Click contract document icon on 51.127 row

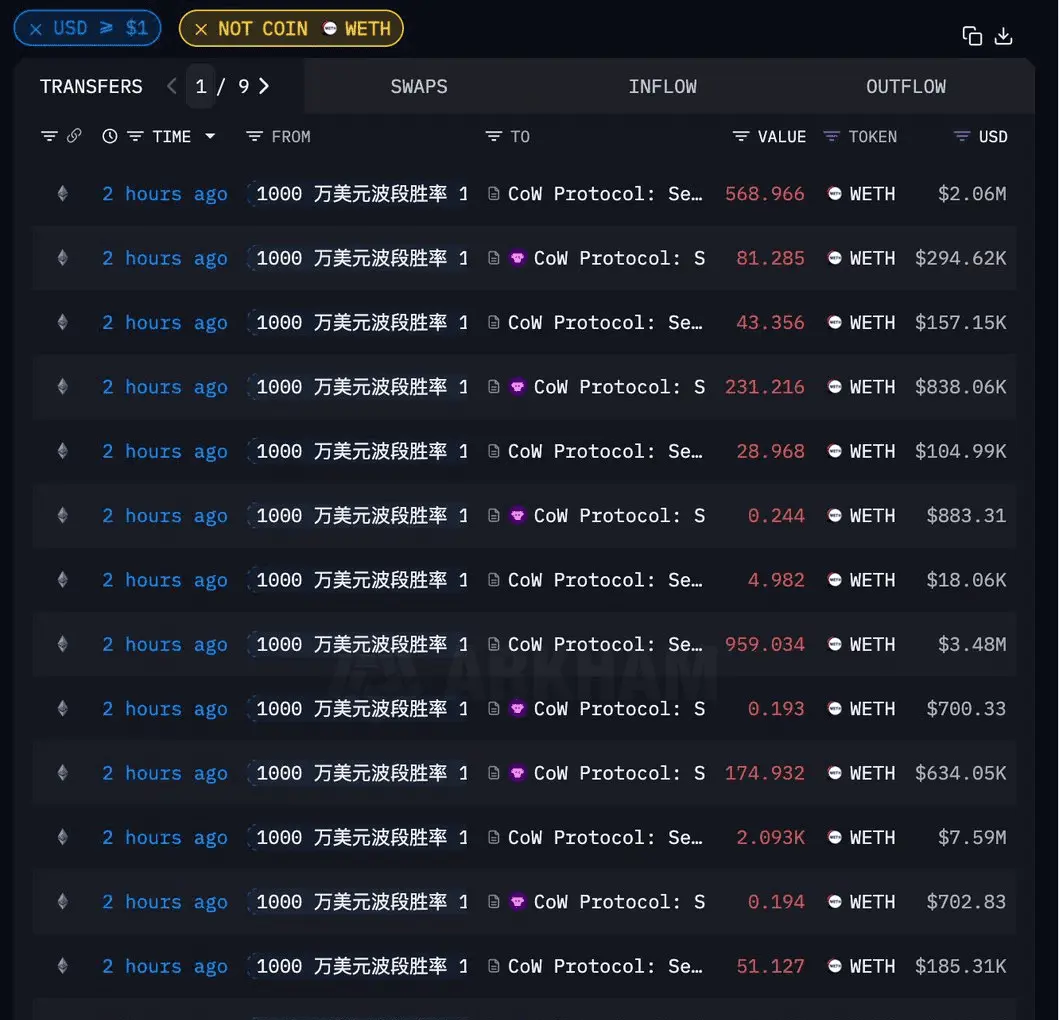click(494, 966)
